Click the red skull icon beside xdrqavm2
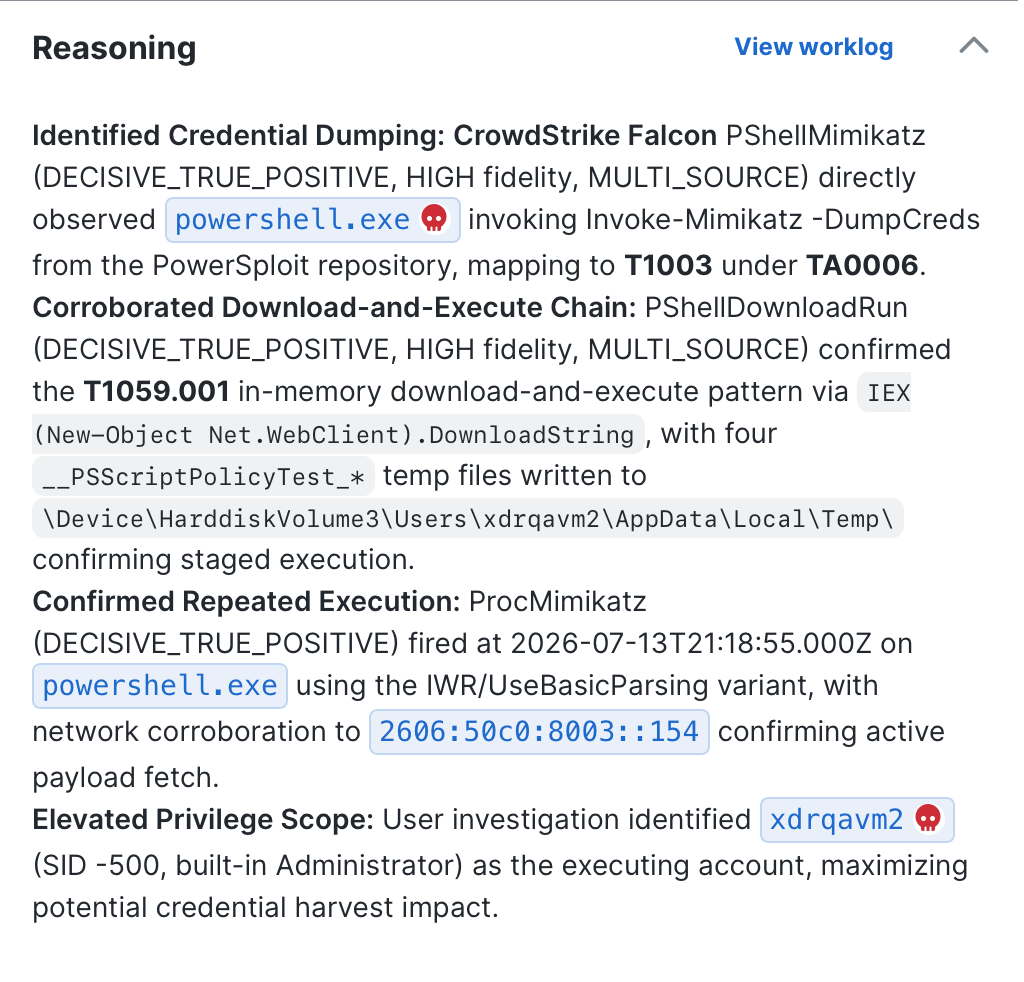This screenshot has width=1024, height=982. [928, 819]
